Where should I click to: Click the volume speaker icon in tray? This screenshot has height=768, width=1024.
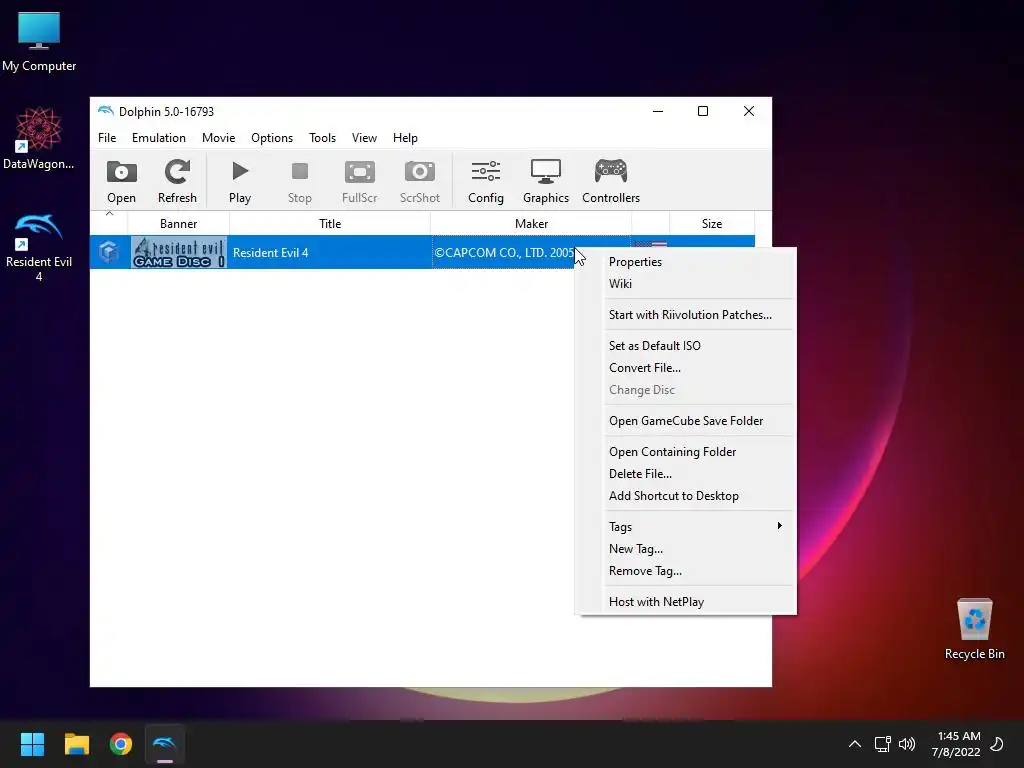click(907, 744)
